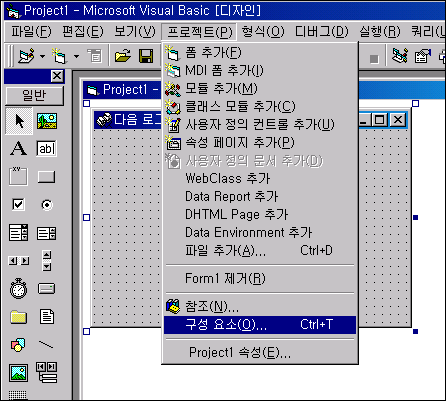Image resolution: width=446 pixels, height=401 pixels.
Task: Select the Image control tool
Action: click(18, 373)
